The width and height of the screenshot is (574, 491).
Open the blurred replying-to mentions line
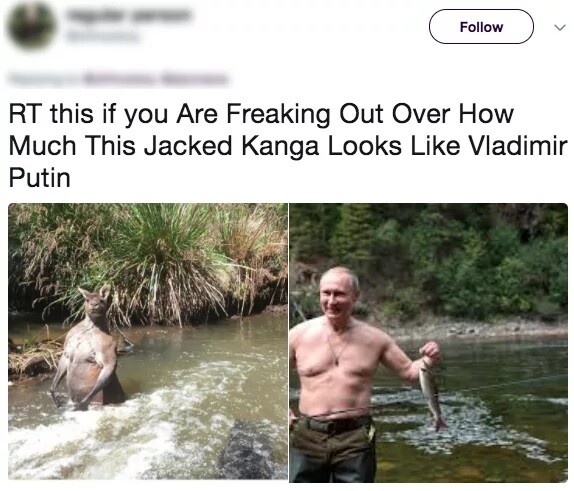(118, 79)
